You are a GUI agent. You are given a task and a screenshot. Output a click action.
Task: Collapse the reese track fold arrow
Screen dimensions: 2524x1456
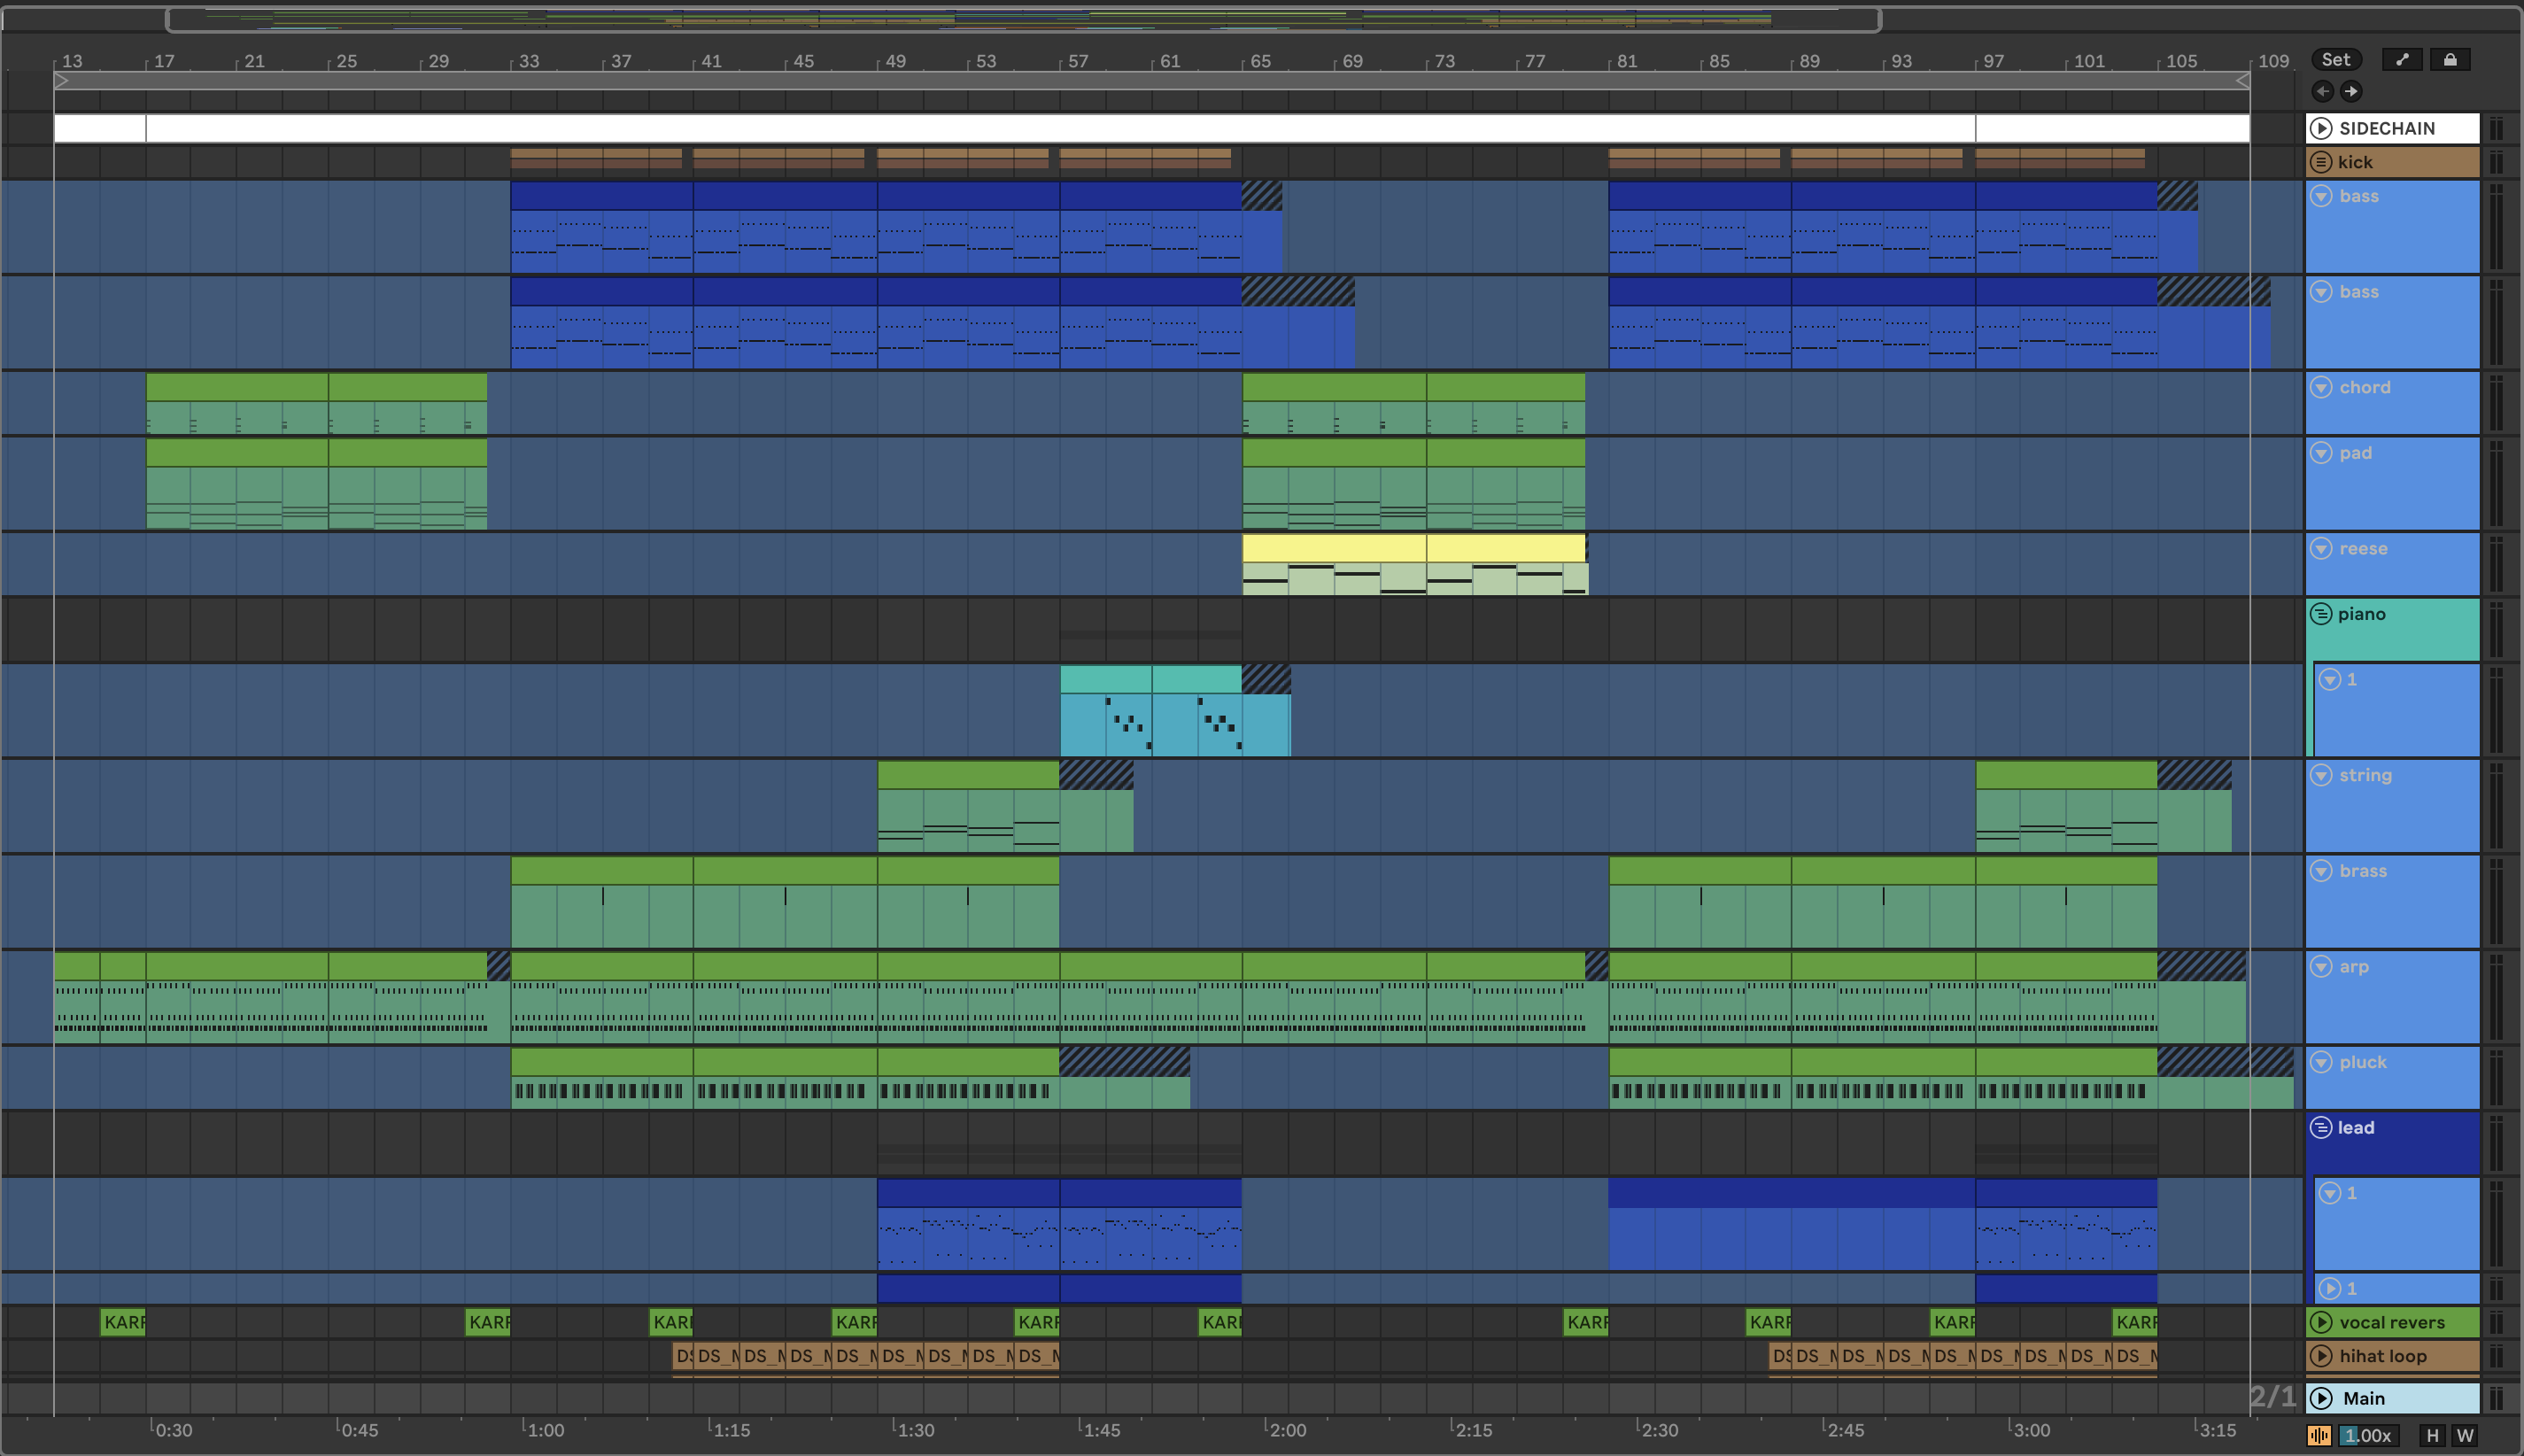point(2321,548)
